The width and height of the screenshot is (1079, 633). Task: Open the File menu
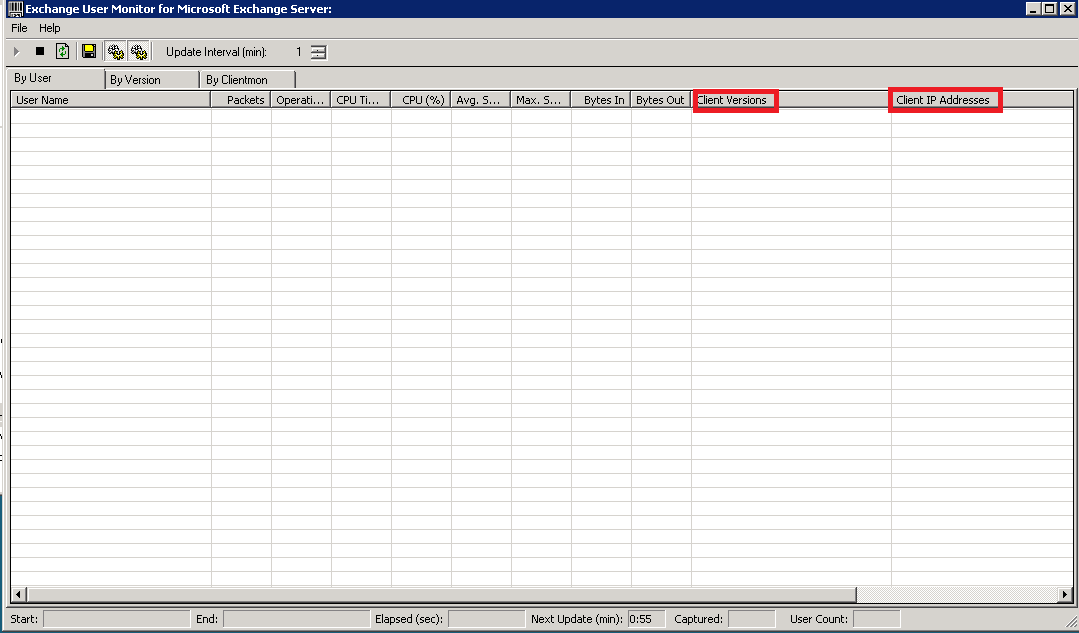[x=19, y=28]
